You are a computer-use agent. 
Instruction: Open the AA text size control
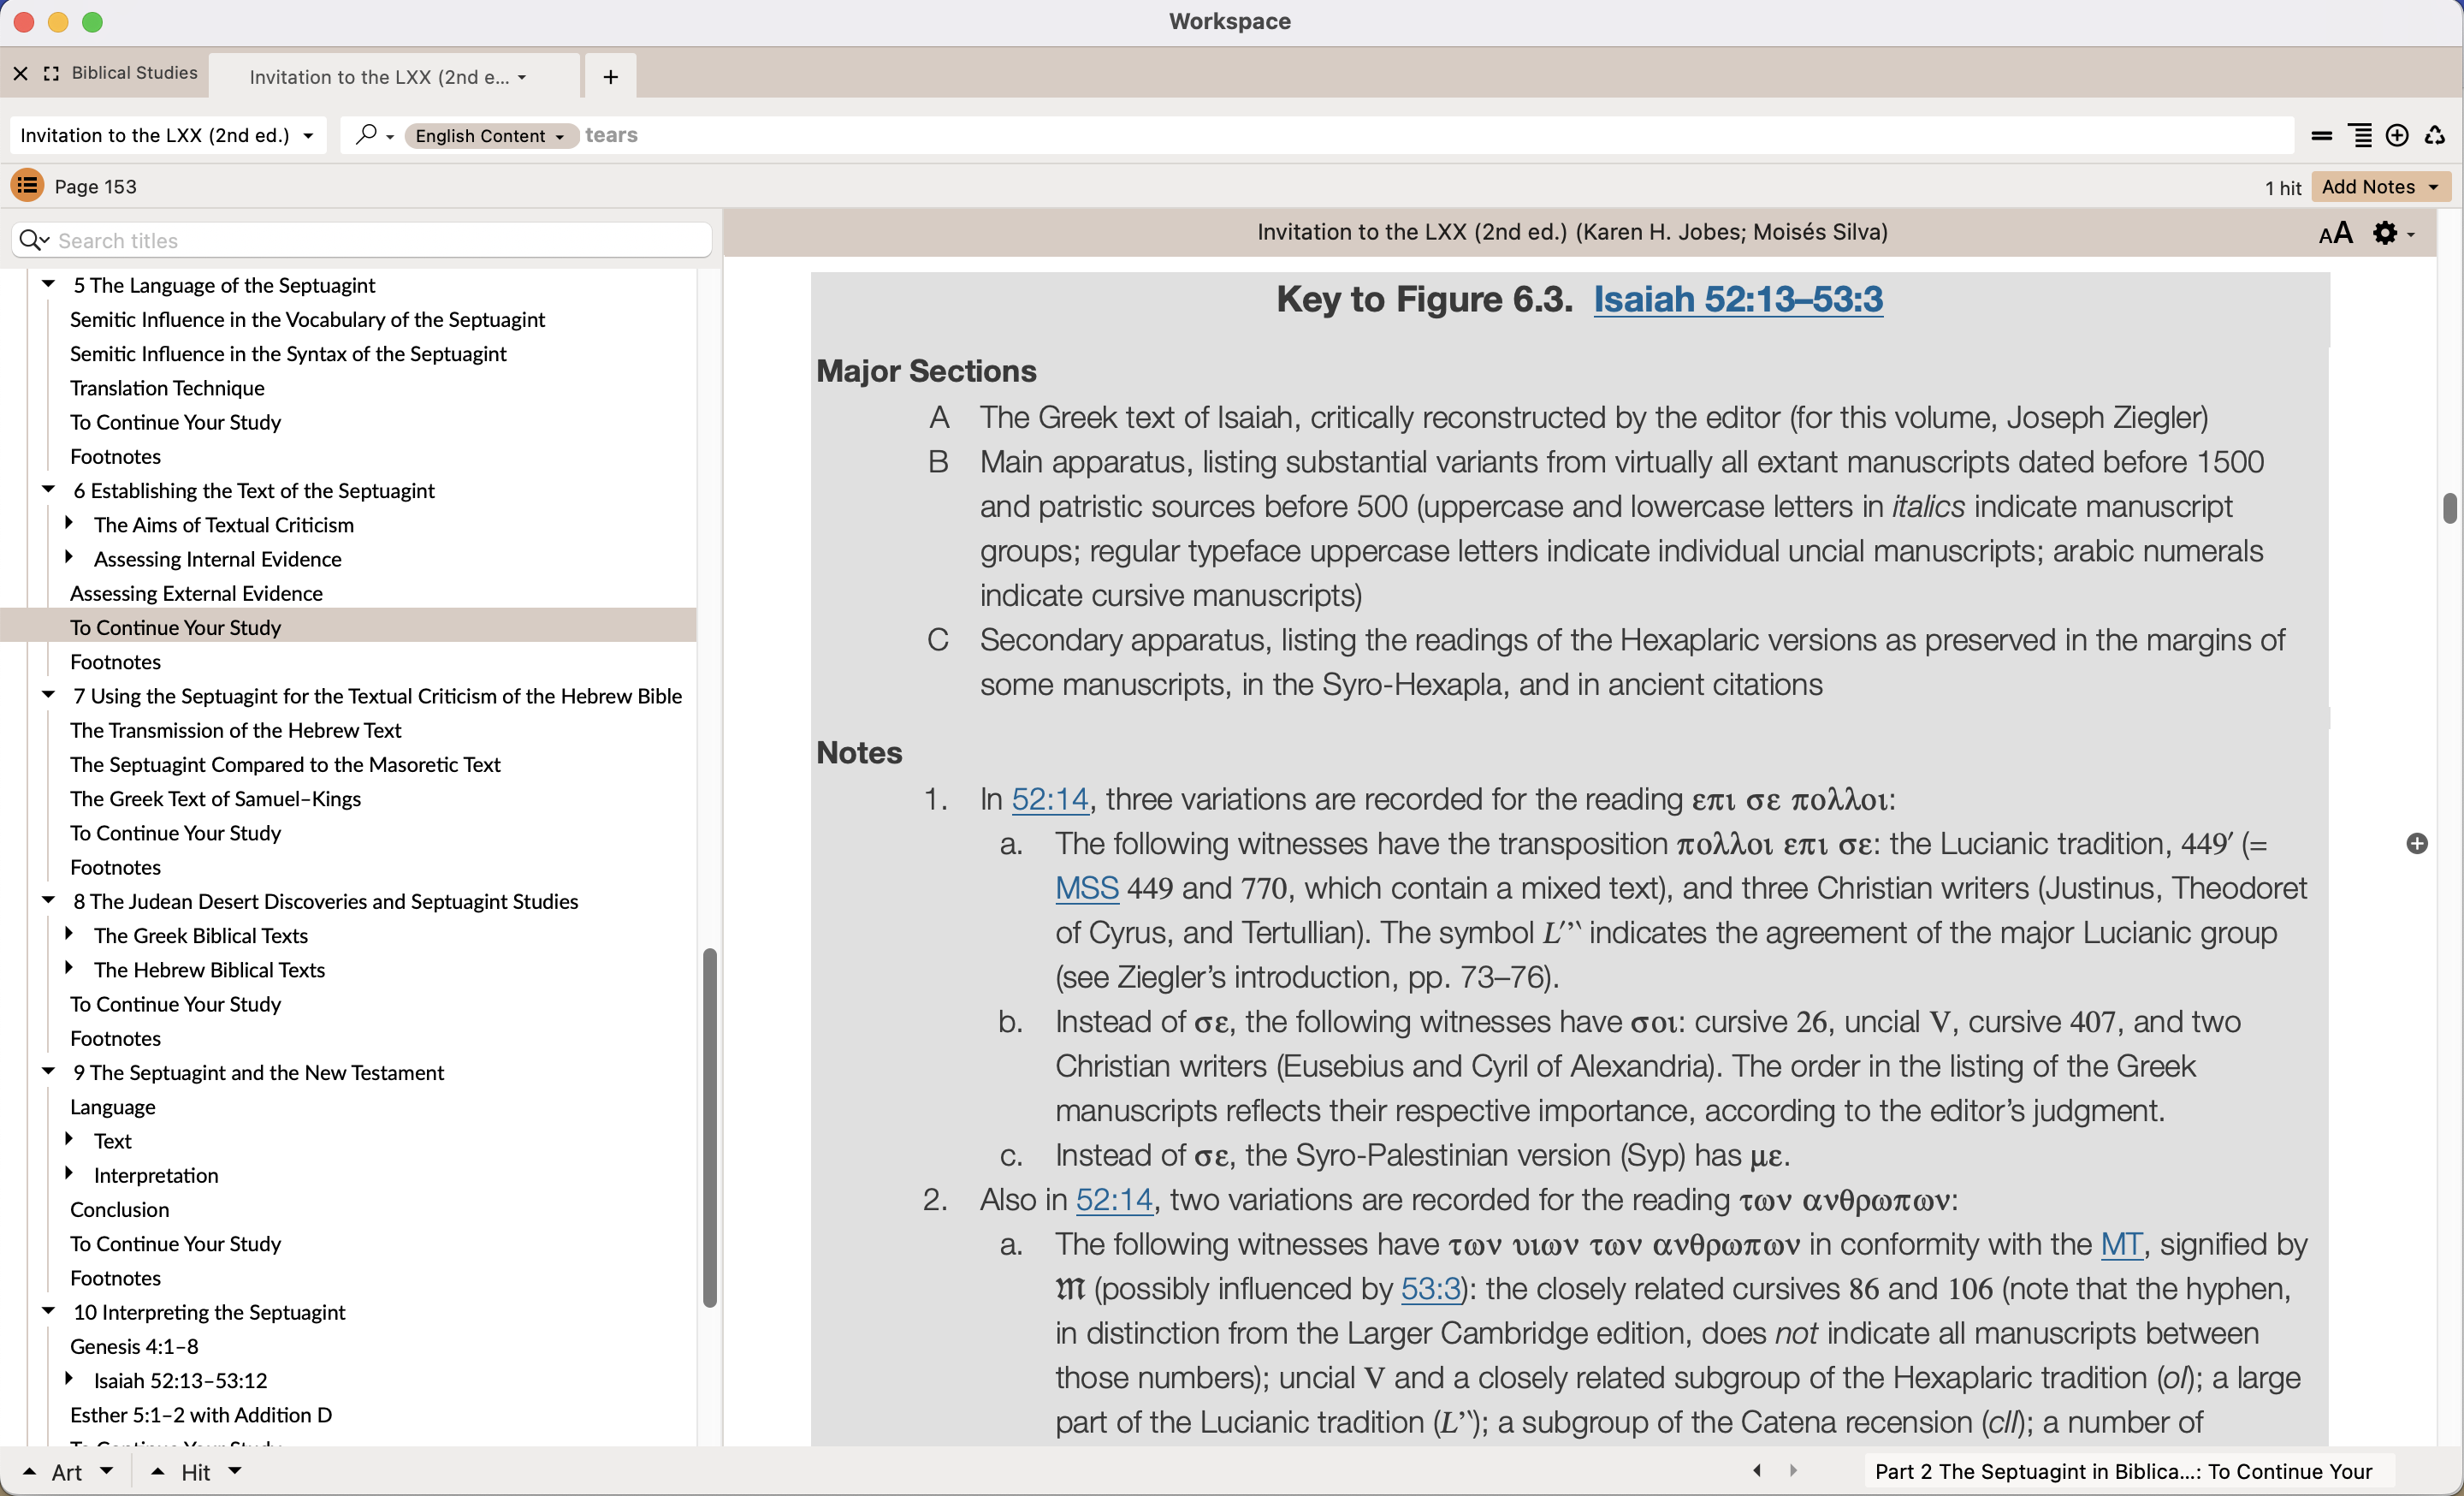(x=2335, y=233)
